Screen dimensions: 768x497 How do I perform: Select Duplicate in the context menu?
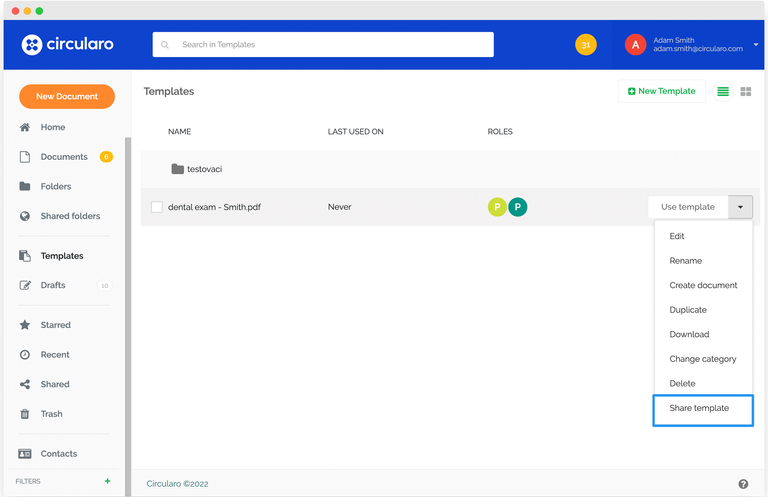click(688, 310)
